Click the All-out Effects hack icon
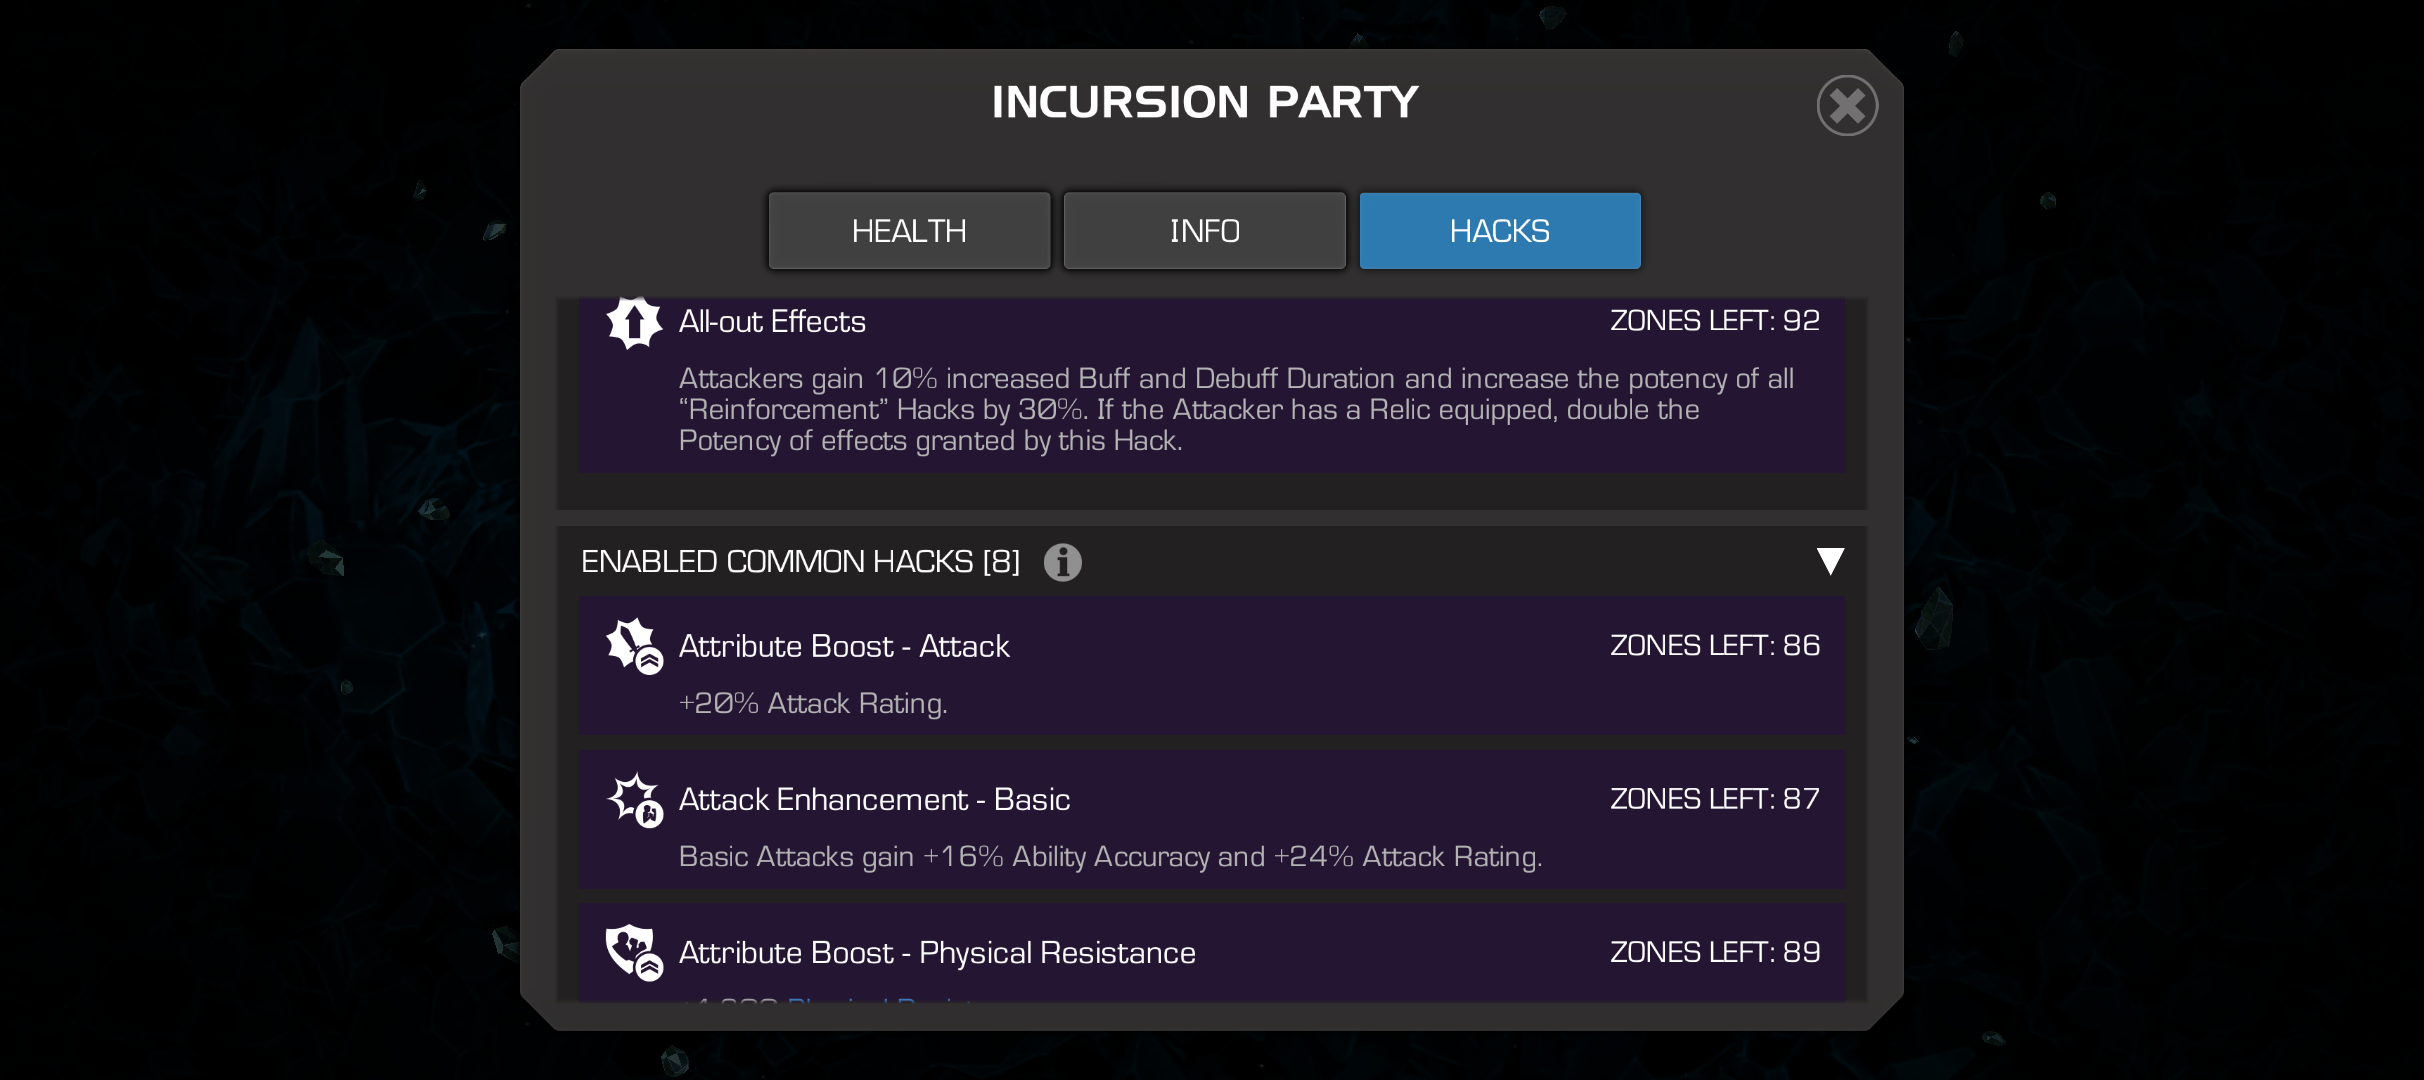This screenshot has height=1080, width=2424. (x=634, y=323)
